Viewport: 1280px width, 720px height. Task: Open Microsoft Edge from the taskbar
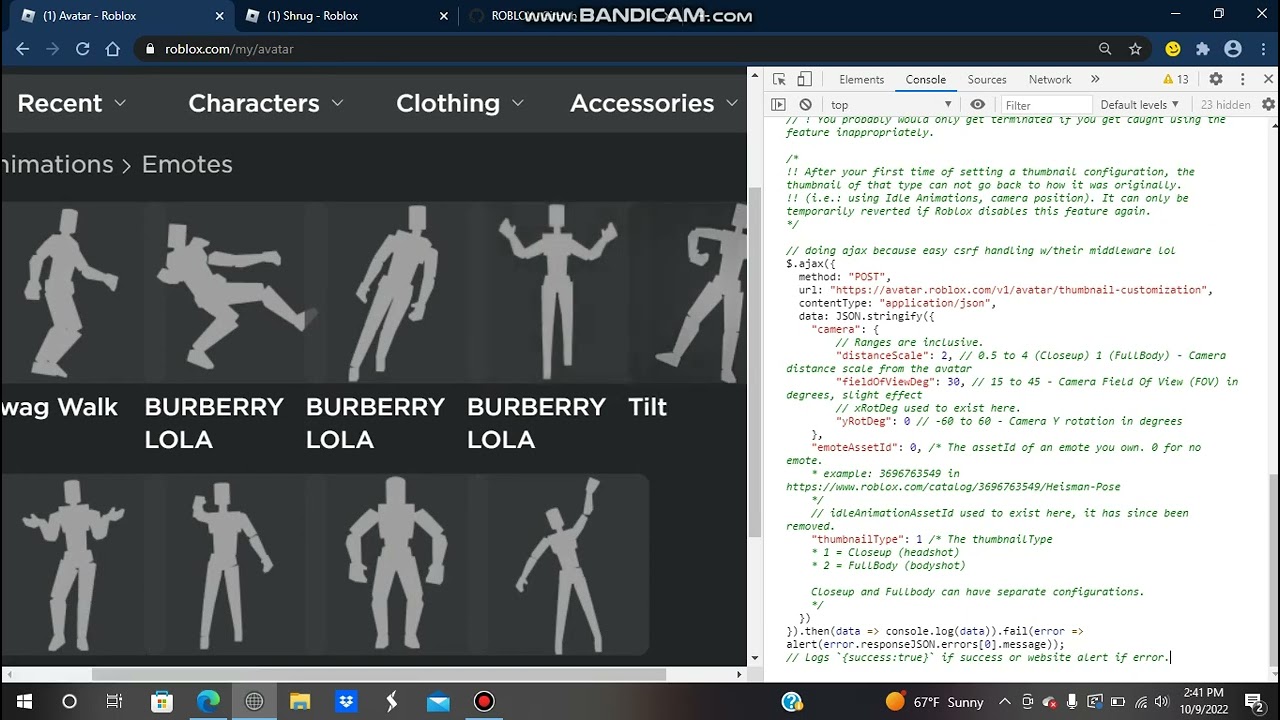coord(208,702)
